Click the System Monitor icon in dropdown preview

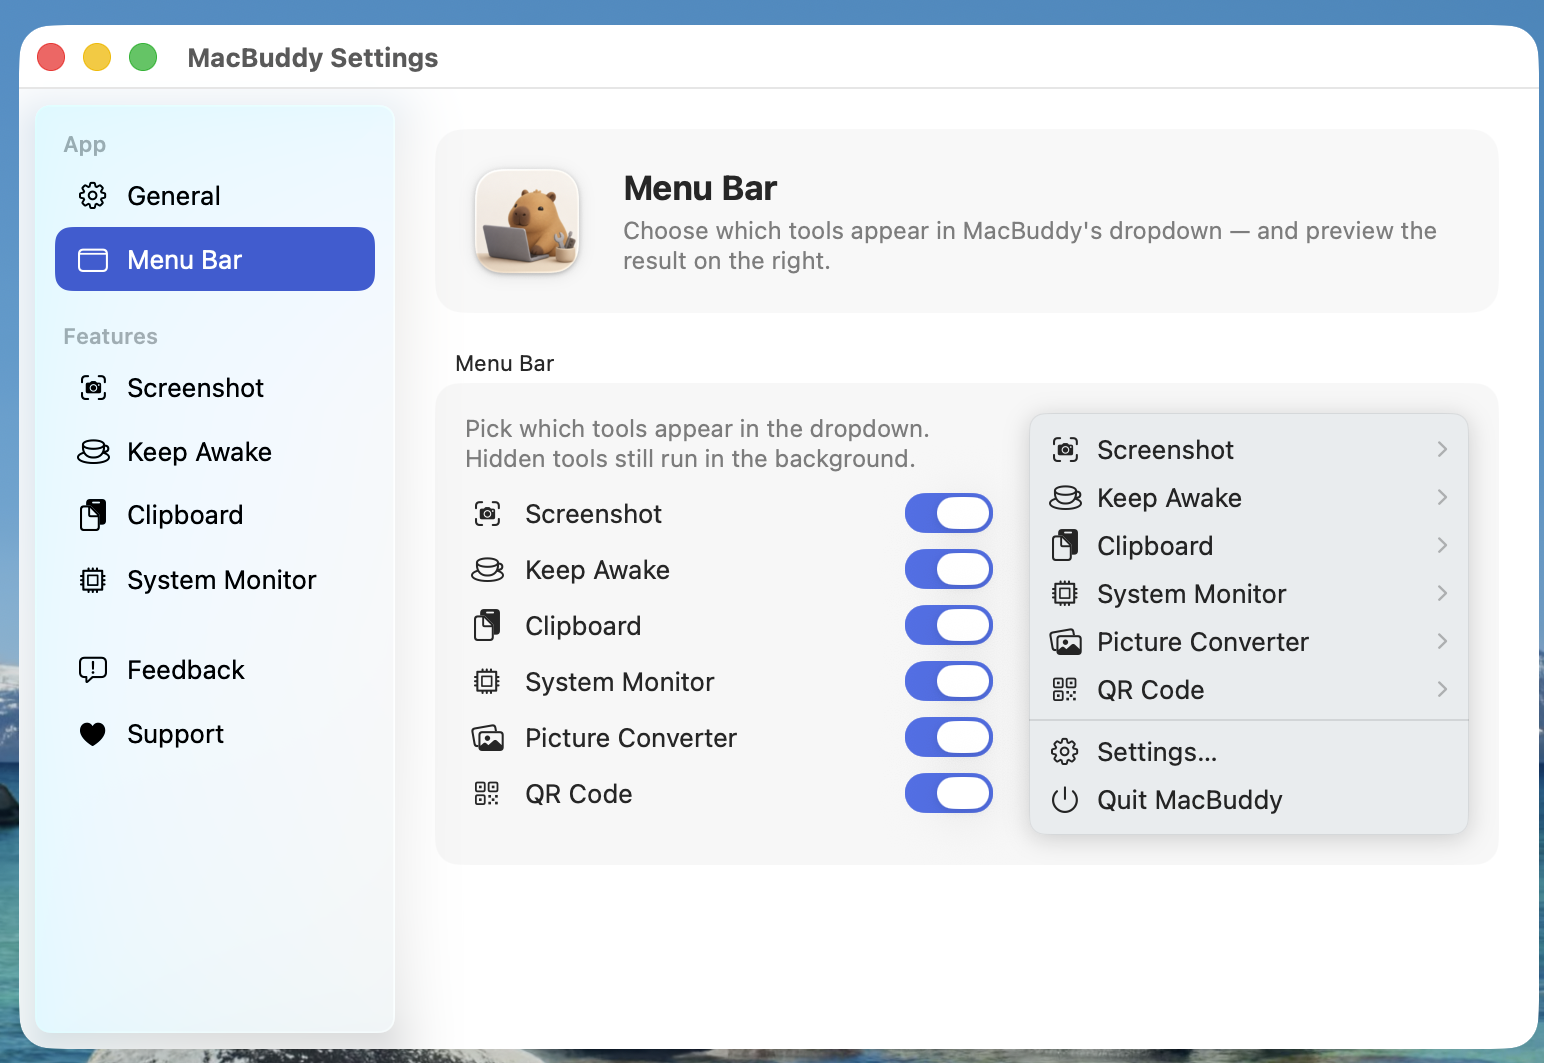tap(1065, 594)
